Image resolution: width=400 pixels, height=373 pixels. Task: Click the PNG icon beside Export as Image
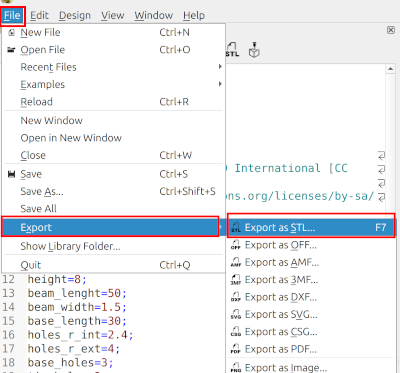click(236, 367)
